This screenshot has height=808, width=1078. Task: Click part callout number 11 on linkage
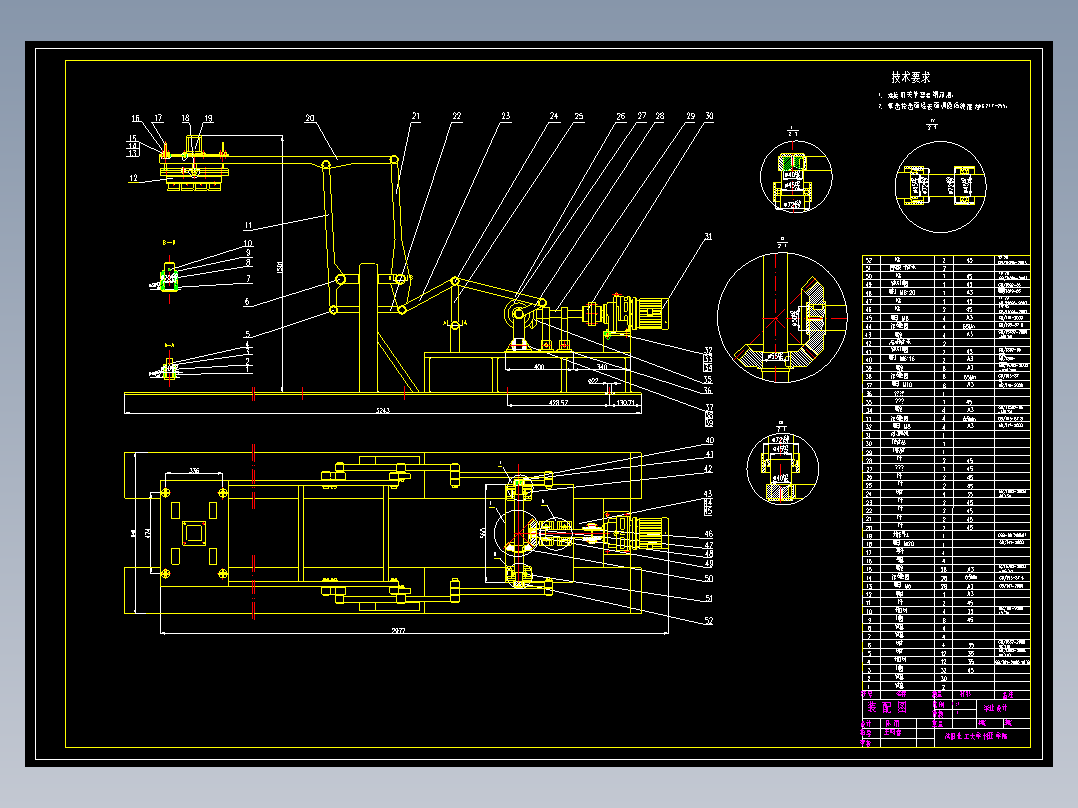(248, 226)
